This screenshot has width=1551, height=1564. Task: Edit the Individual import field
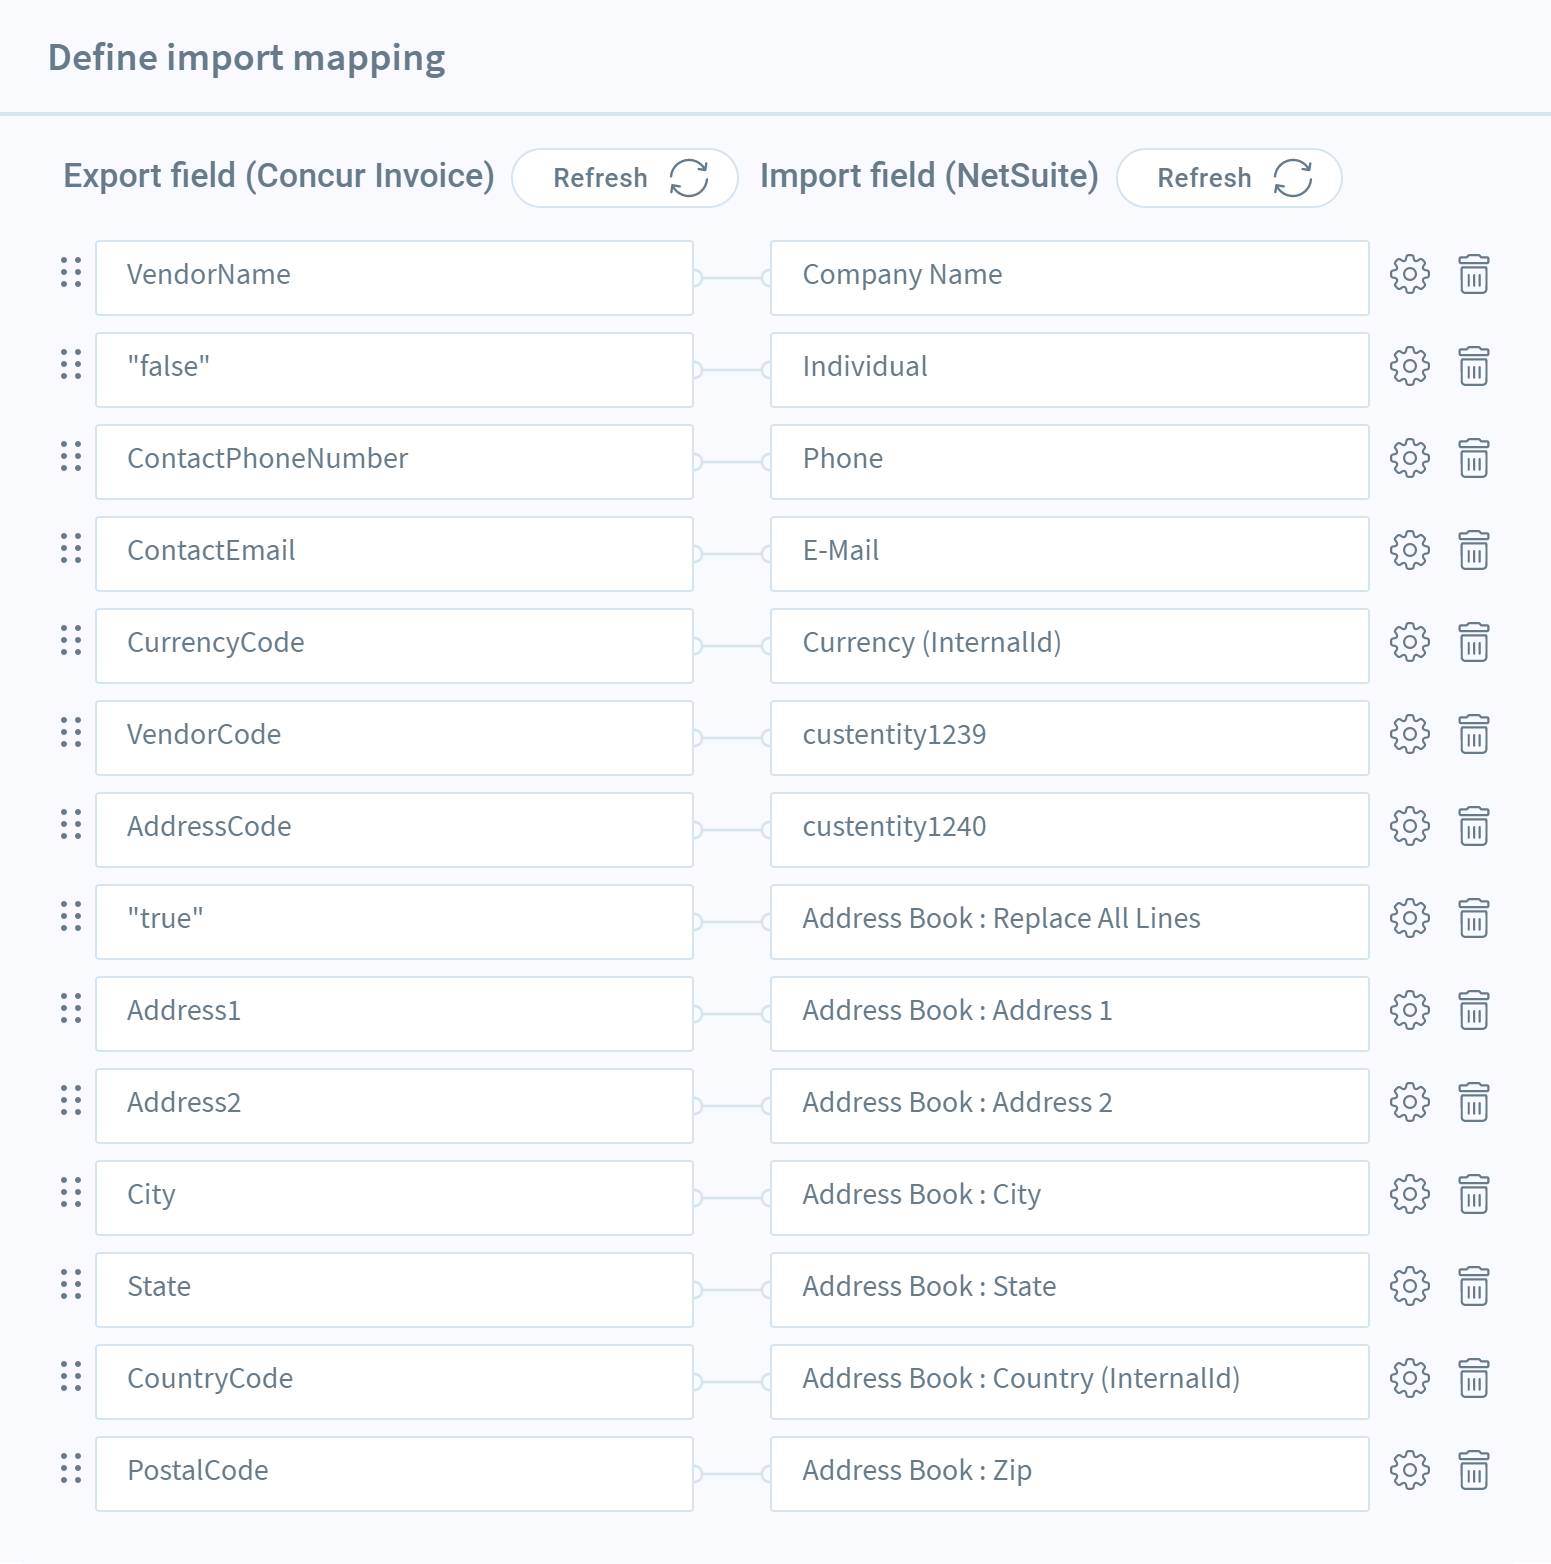pos(1070,370)
